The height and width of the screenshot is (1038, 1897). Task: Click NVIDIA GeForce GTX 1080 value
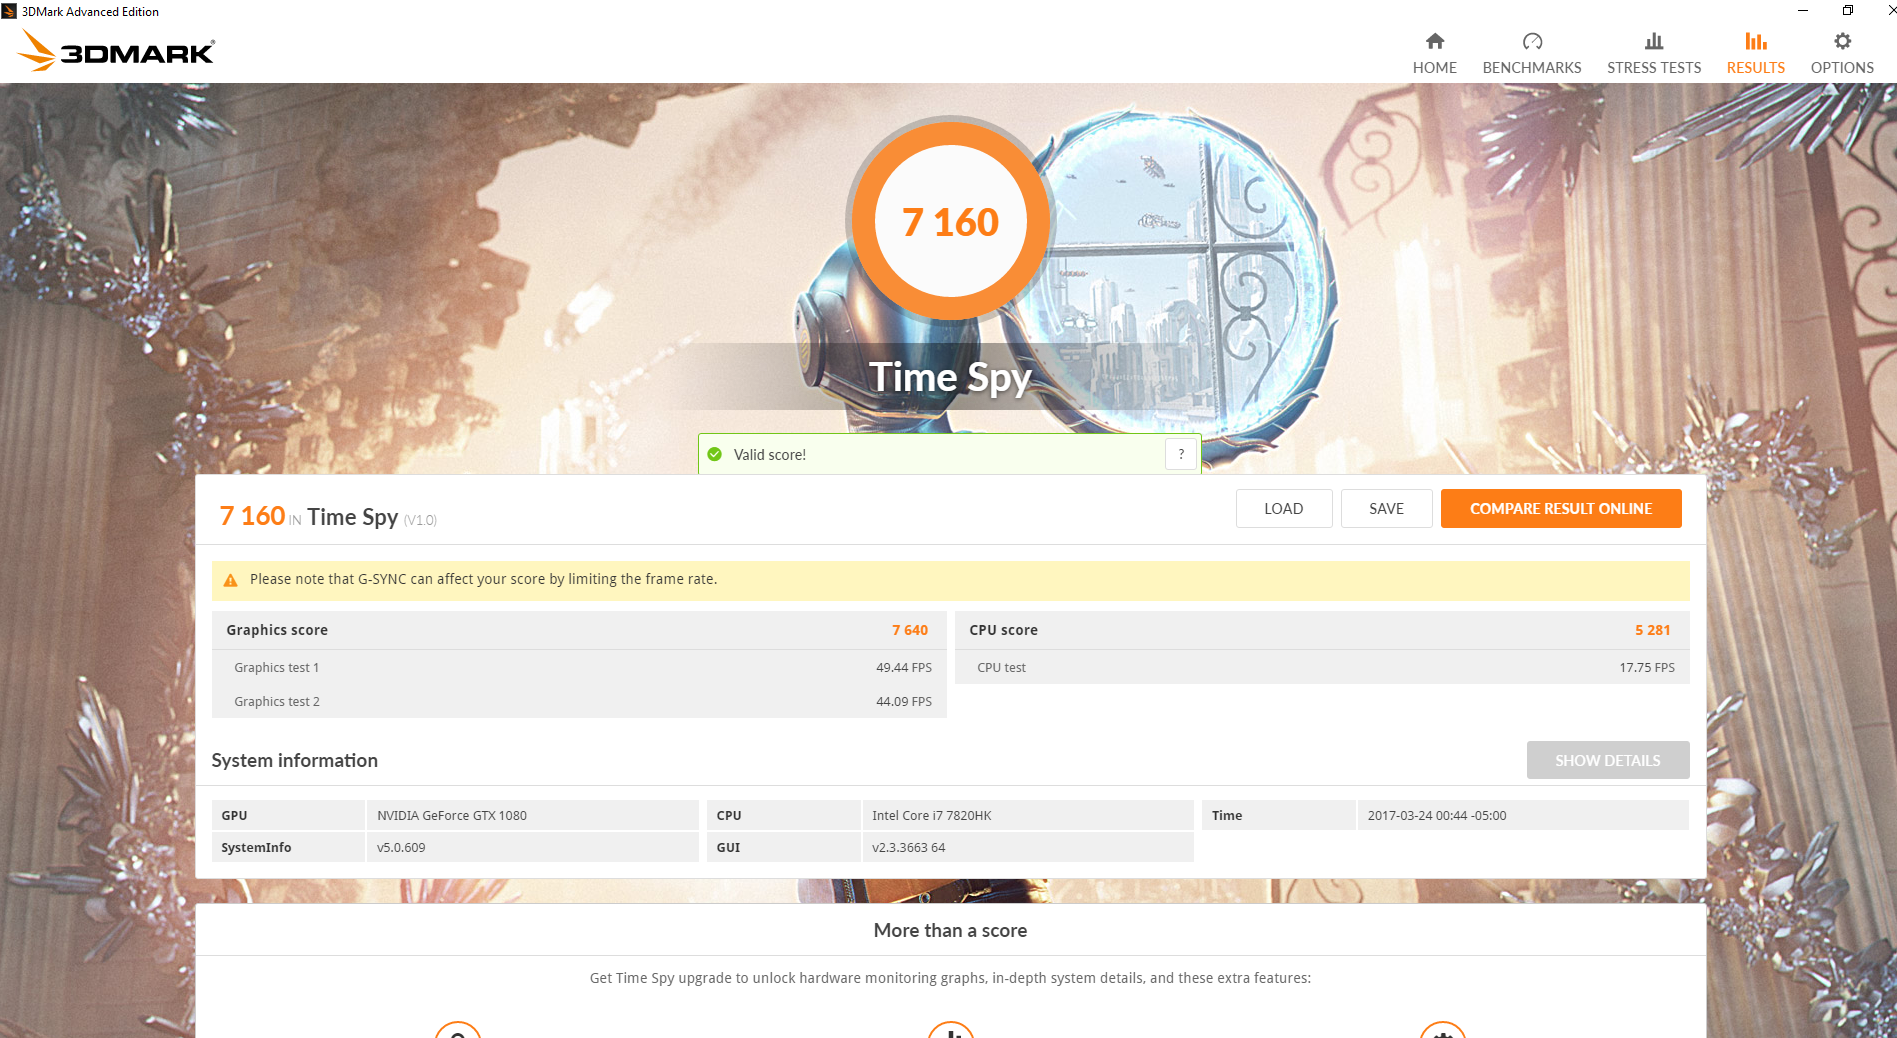(452, 815)
